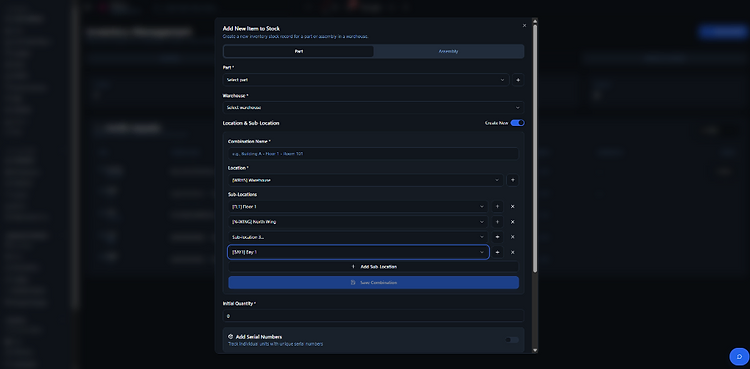The width and height of the screenshot is (750, 369).
Task: Open the Floor 1 sub-location dropdown
Action: [x=358, y=207]
